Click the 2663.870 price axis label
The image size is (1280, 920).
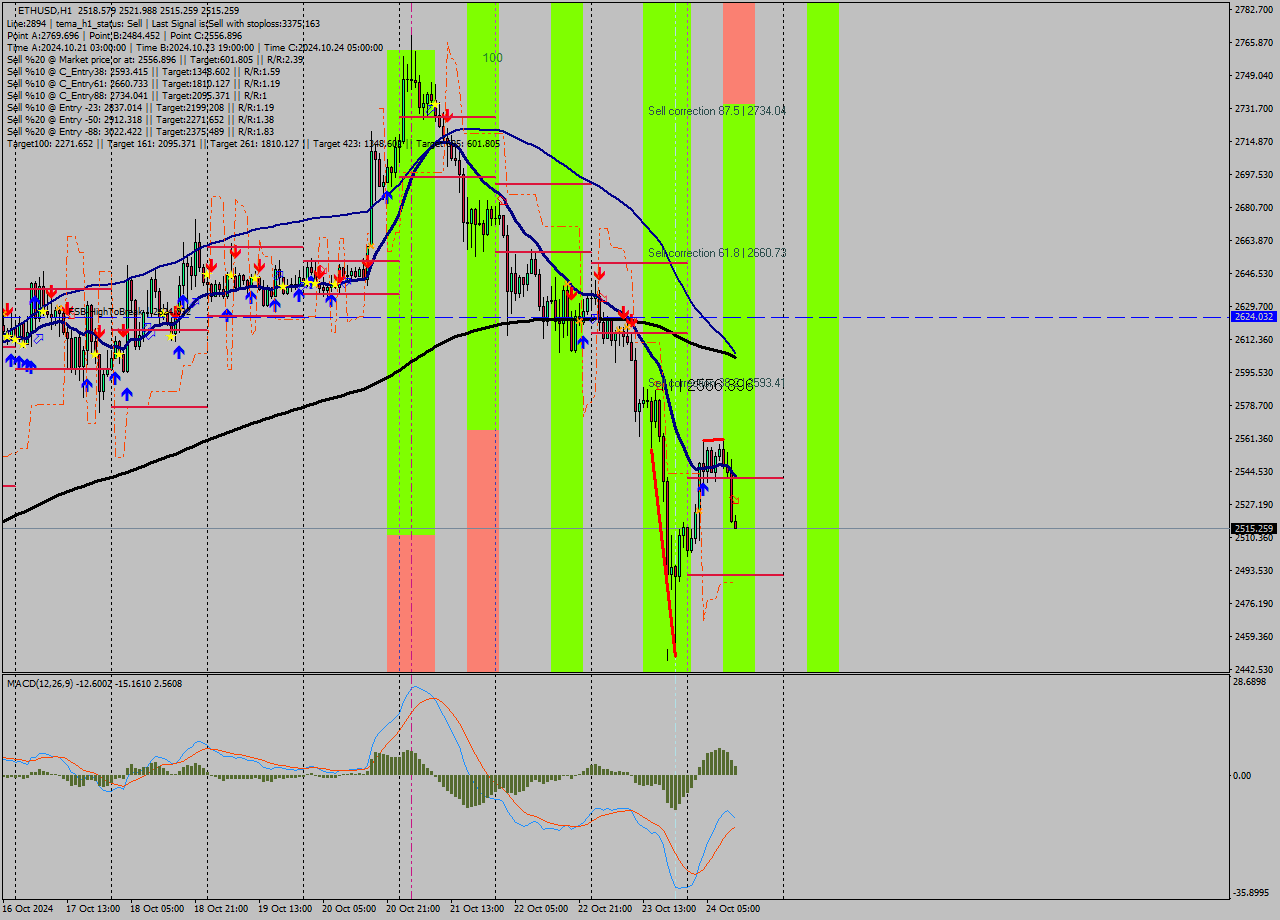[x=1254, y=240]
